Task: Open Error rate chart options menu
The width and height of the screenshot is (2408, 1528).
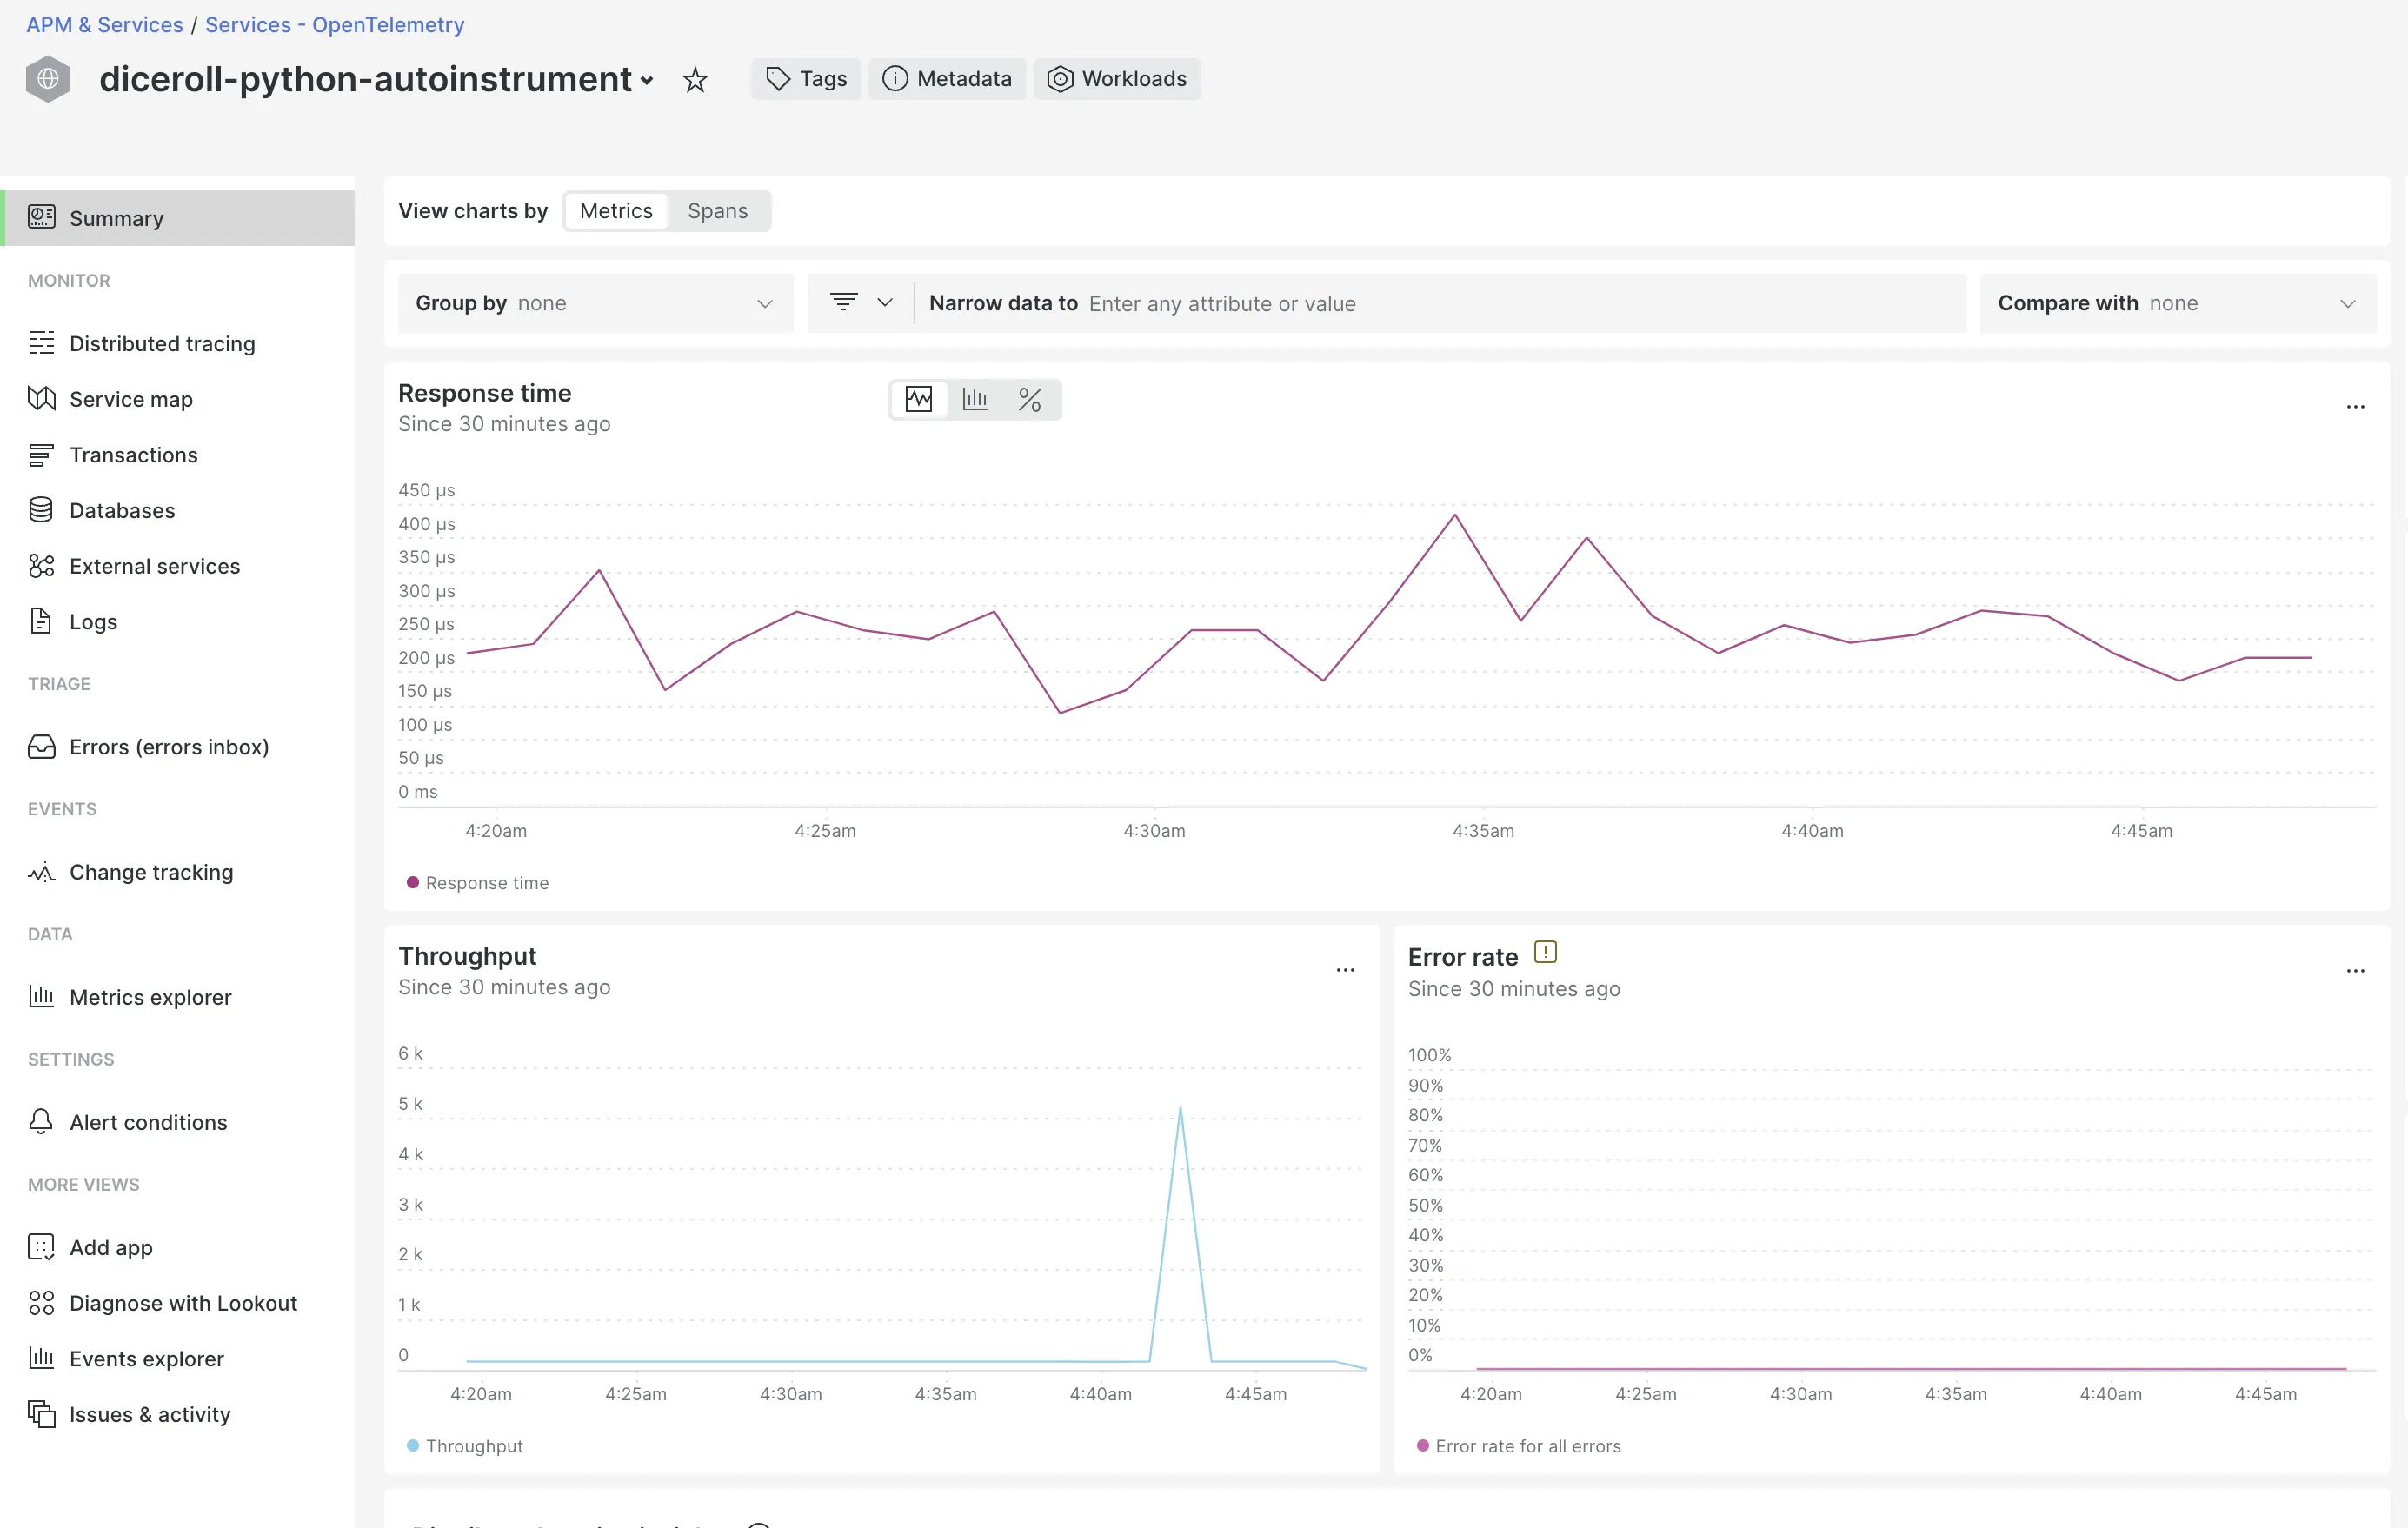Action: [2355, 971]
